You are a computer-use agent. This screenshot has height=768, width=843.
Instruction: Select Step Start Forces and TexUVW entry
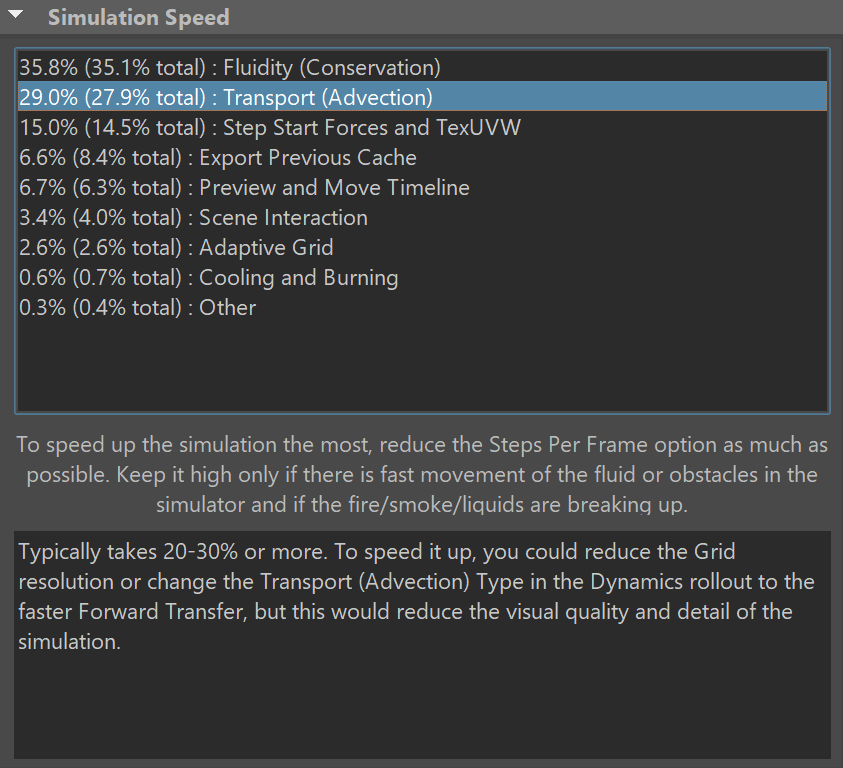[x=423, y=127]
